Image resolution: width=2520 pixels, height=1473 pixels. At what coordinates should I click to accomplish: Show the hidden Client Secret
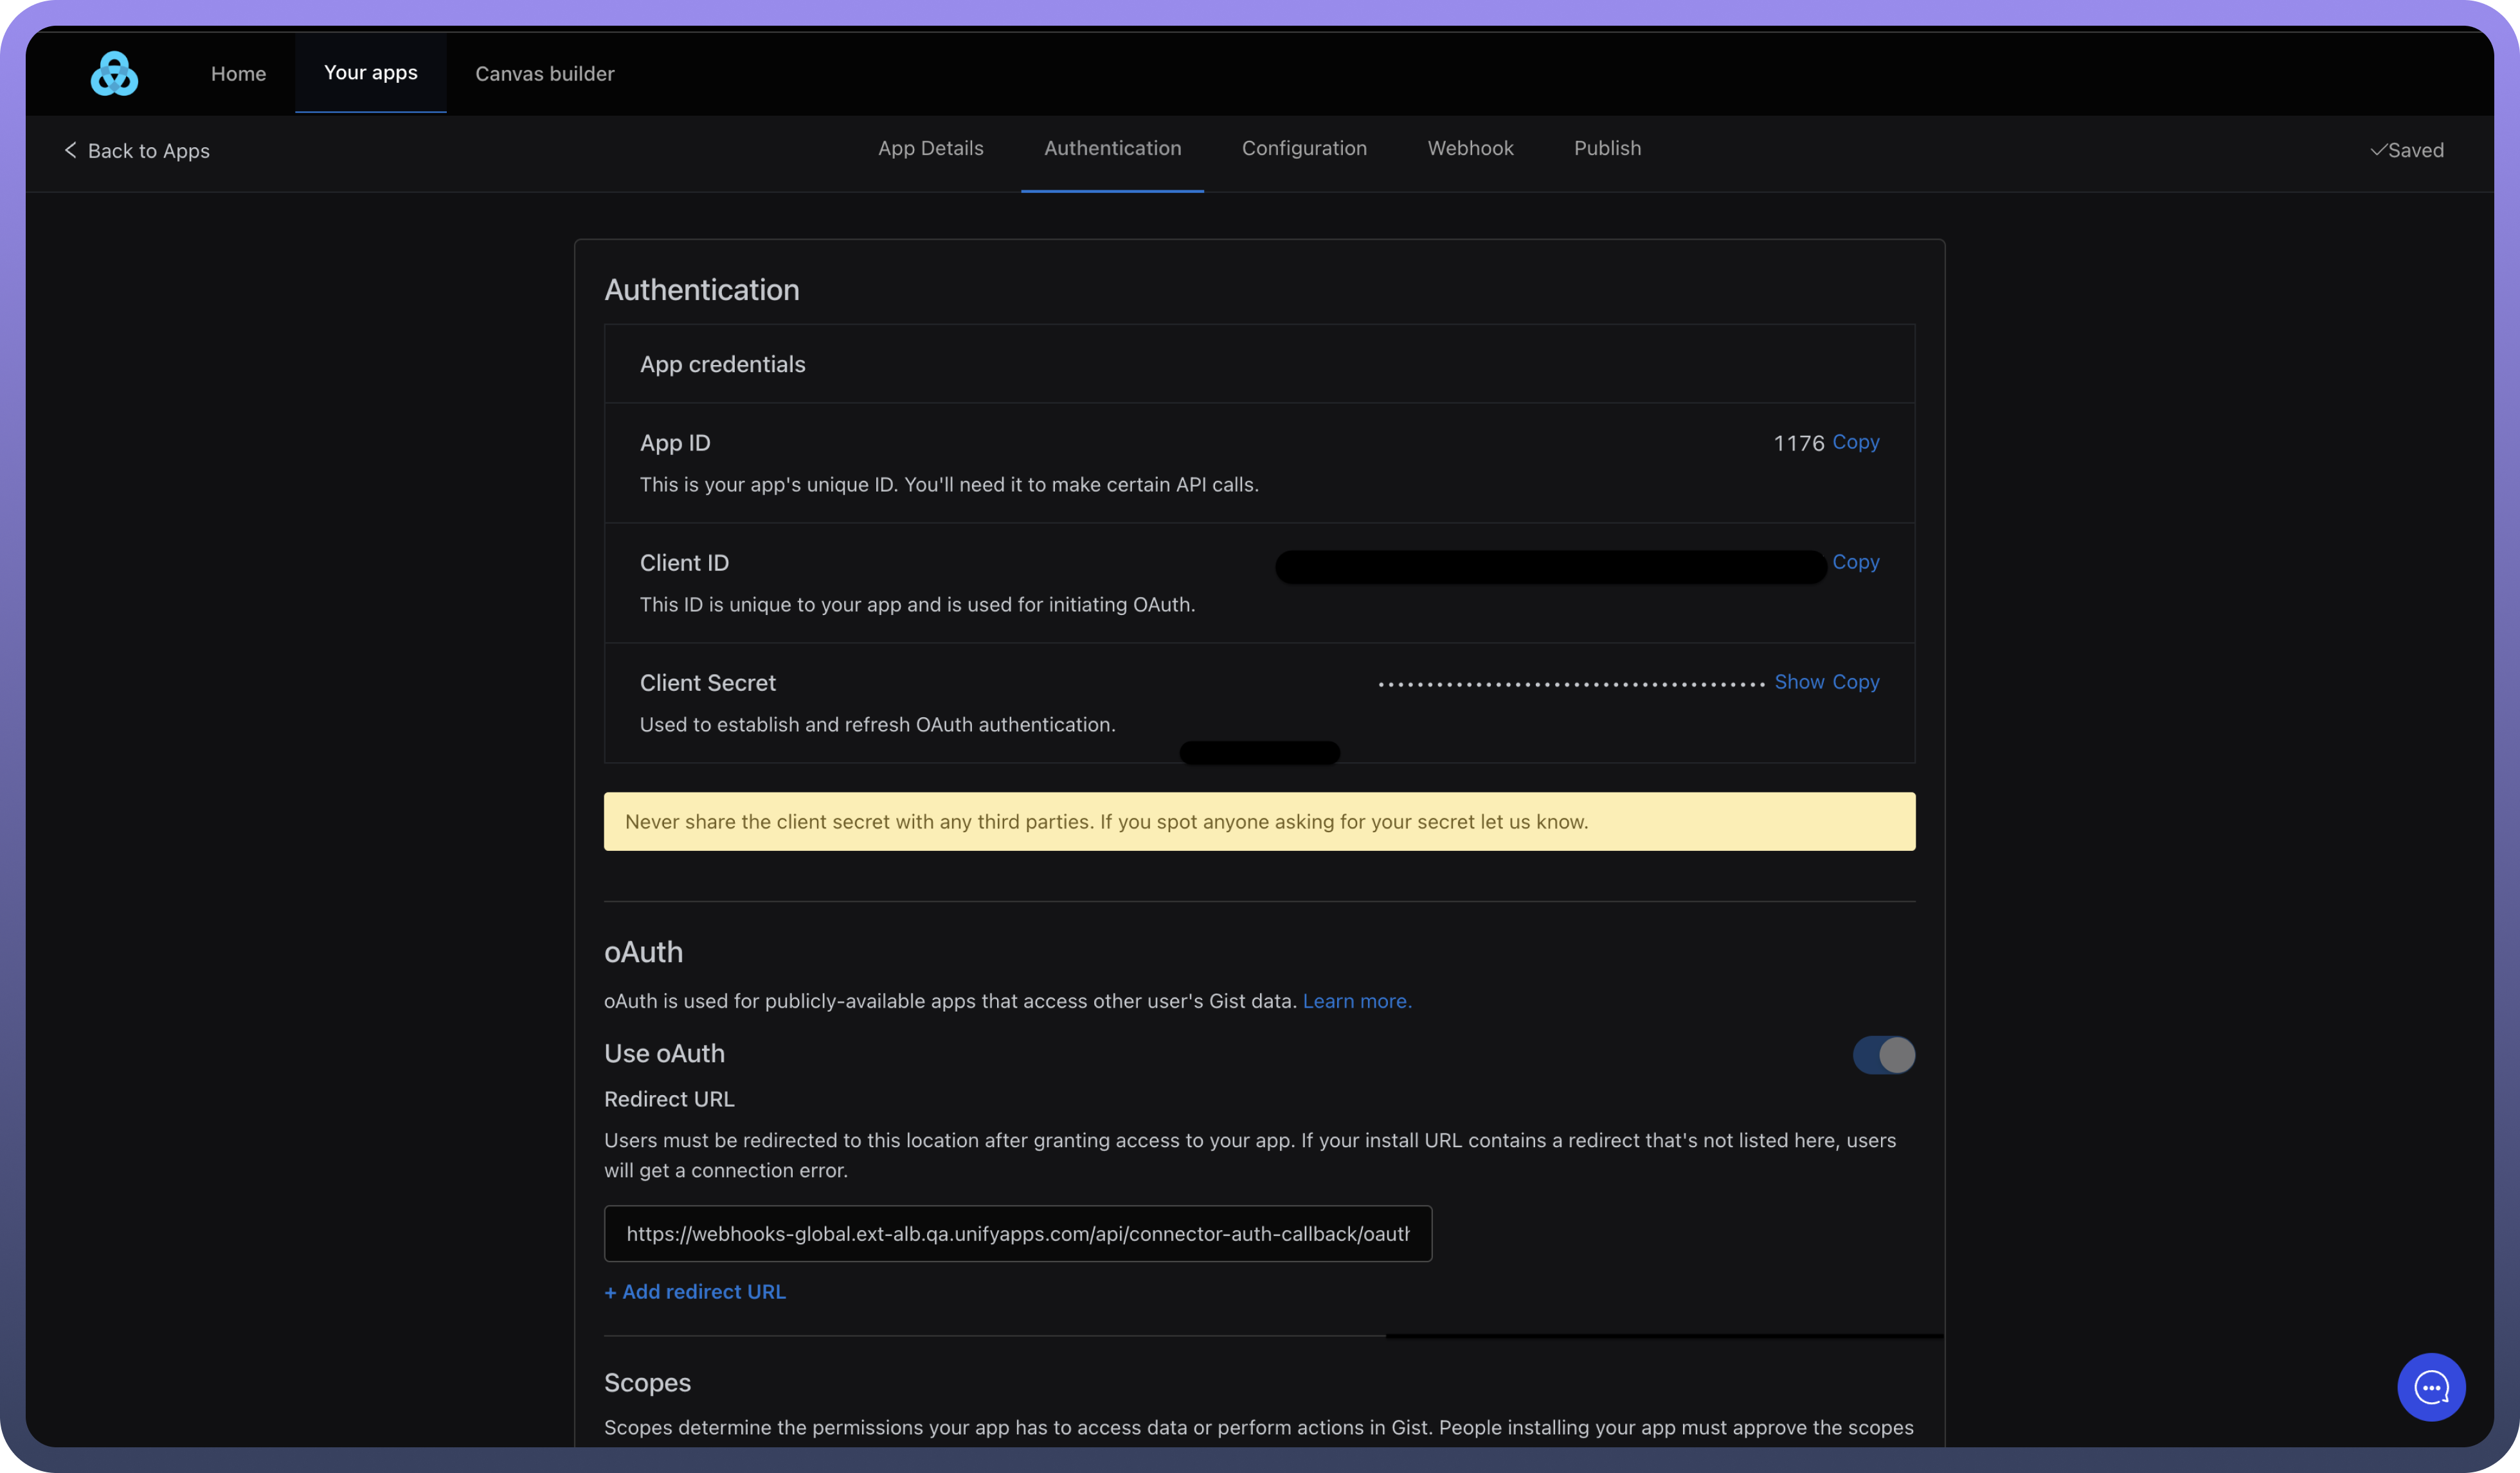pyautogui.click(x=1799, y=682)
